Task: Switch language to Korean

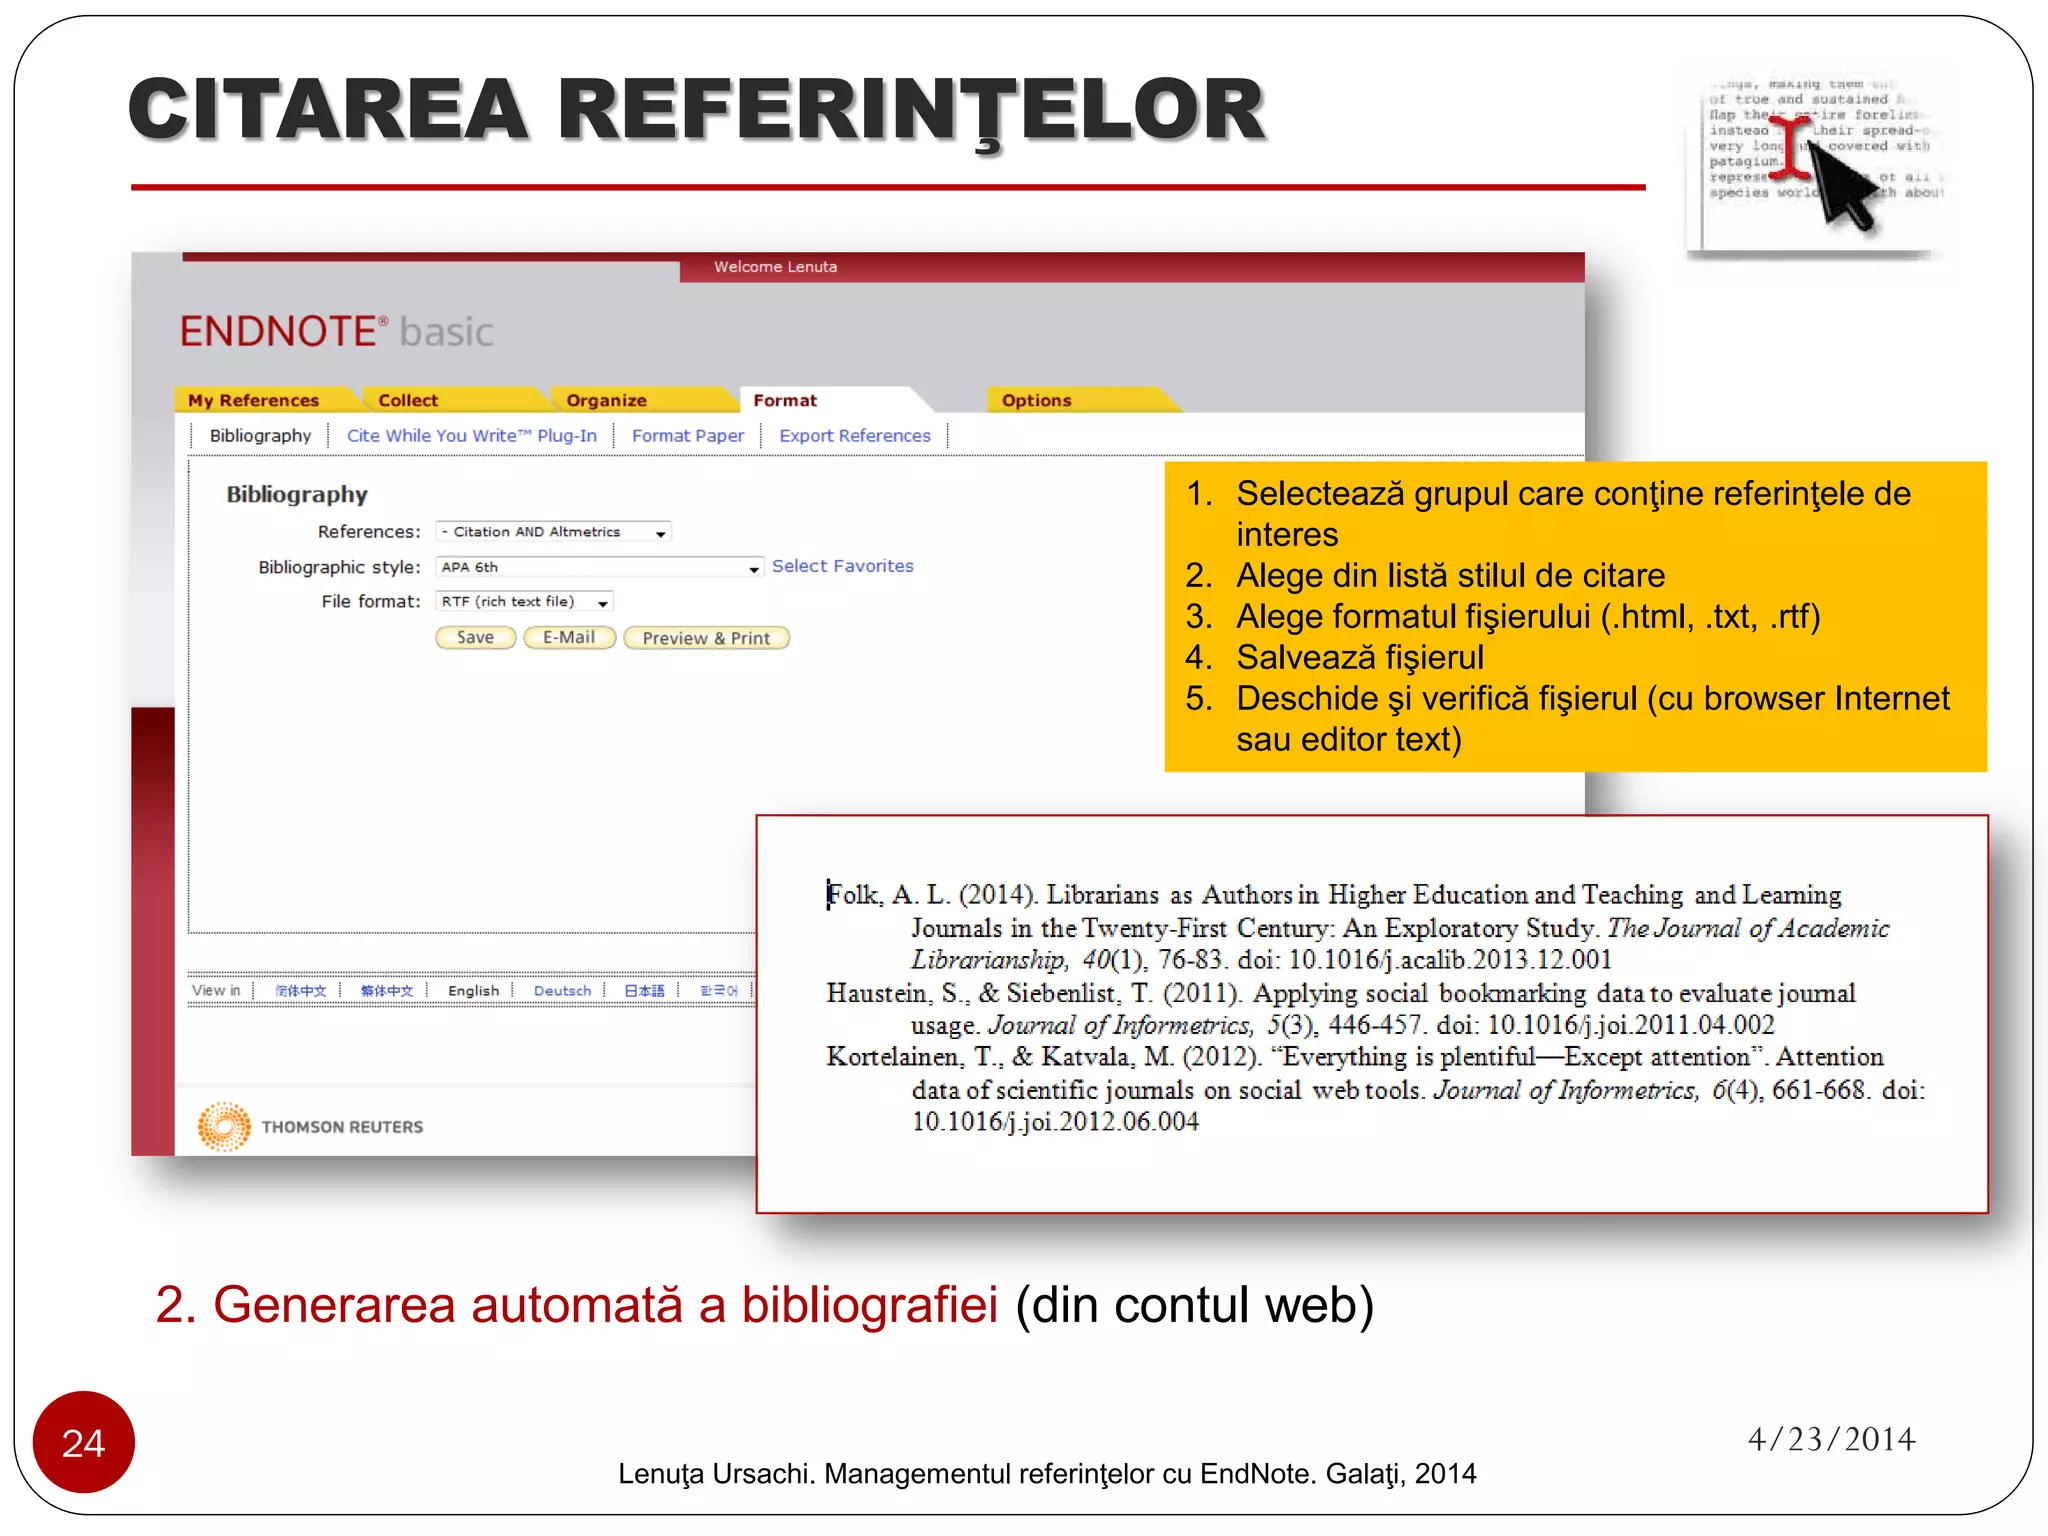Action: [719, 990]
